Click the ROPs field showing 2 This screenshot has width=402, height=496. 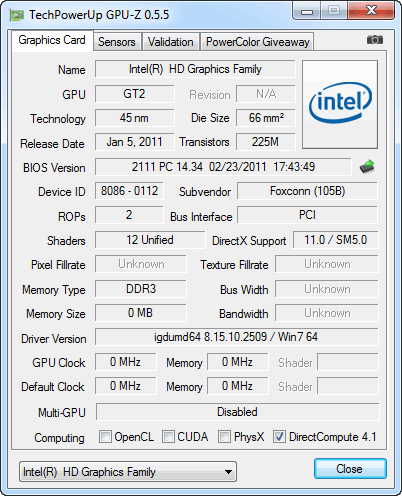pyautogui.click(x=129, y=215)
